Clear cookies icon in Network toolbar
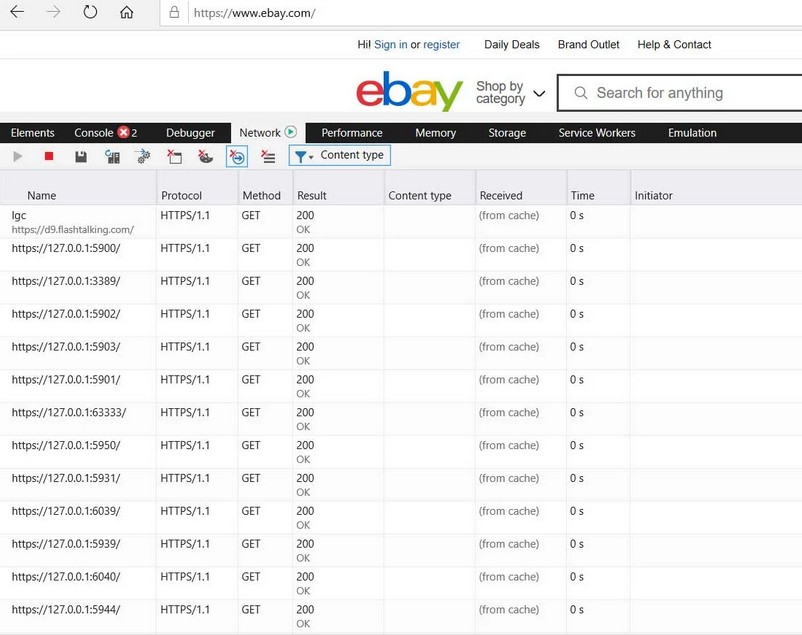The width and height of the screenshot is (802, 635). (206, 157)
